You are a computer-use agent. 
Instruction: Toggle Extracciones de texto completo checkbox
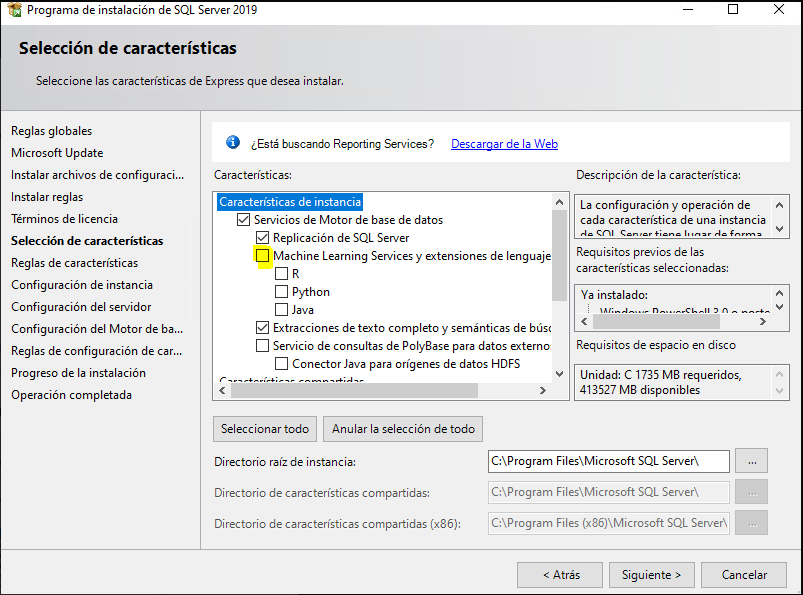pos(262,328)
